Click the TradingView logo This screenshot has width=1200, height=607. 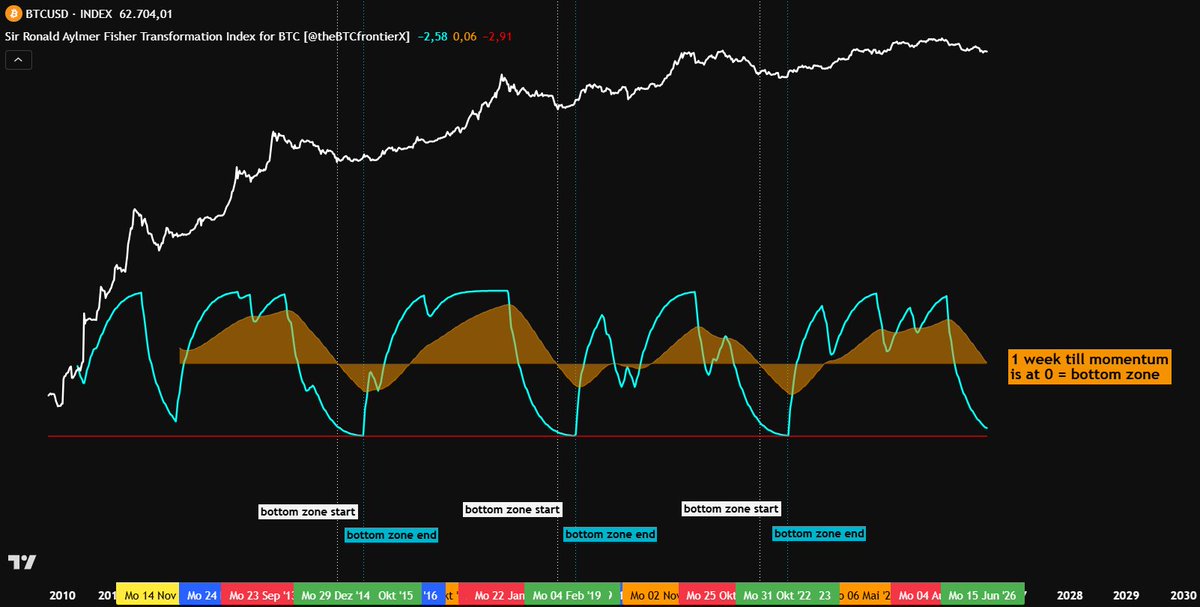(20, 561)
